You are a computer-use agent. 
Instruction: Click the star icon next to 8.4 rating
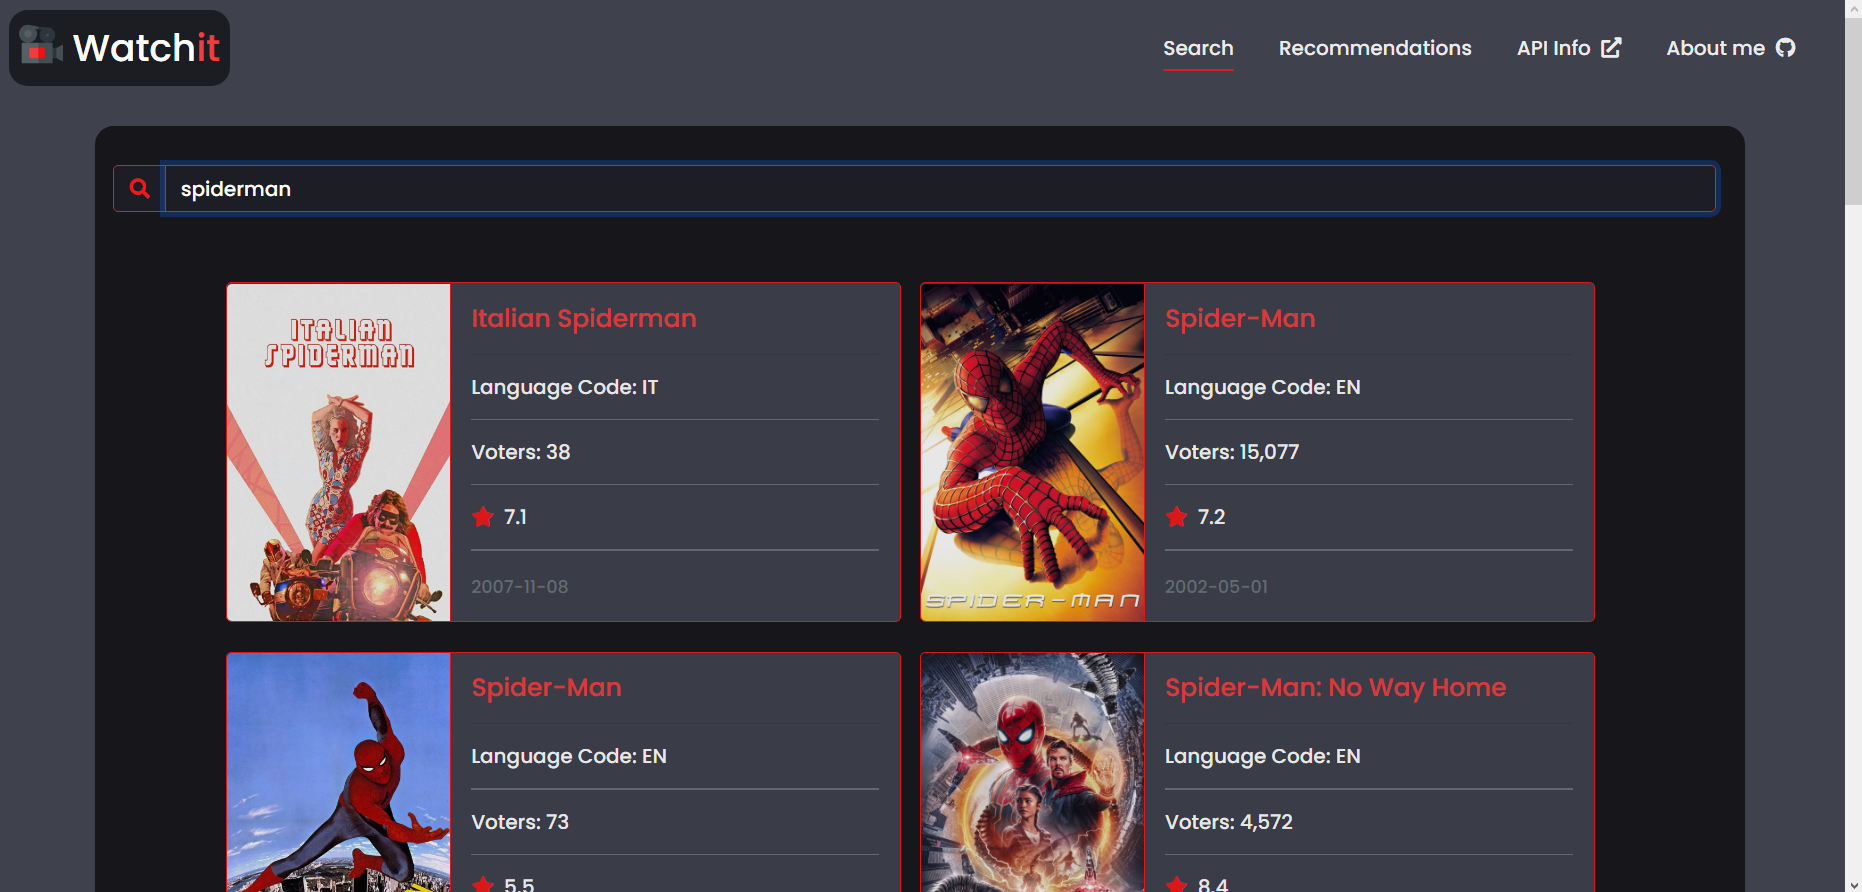pos(1177,884)
